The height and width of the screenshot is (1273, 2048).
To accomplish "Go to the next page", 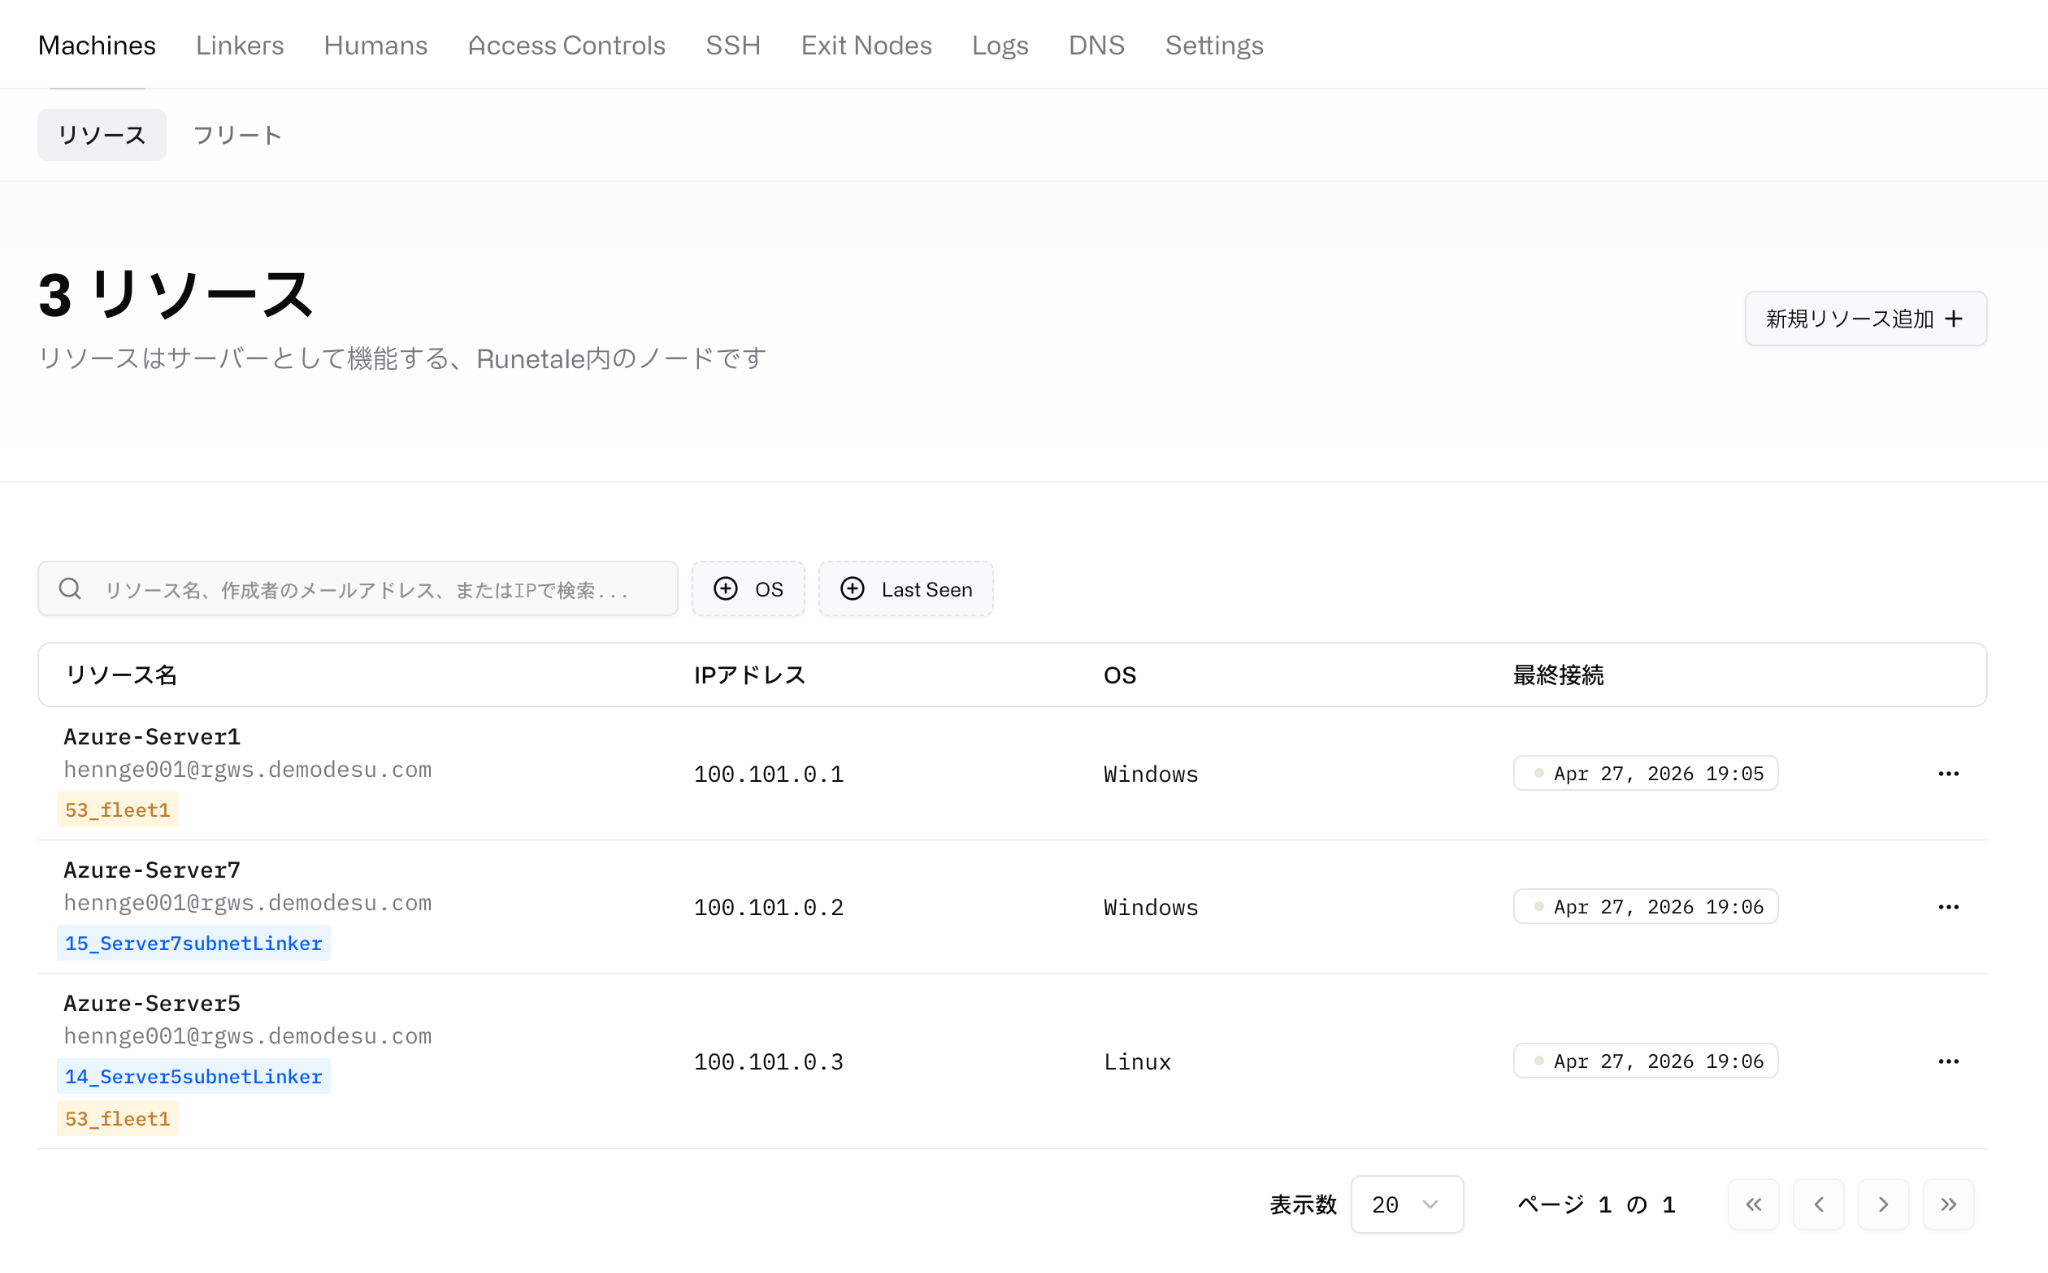I will (1883, 1205).
